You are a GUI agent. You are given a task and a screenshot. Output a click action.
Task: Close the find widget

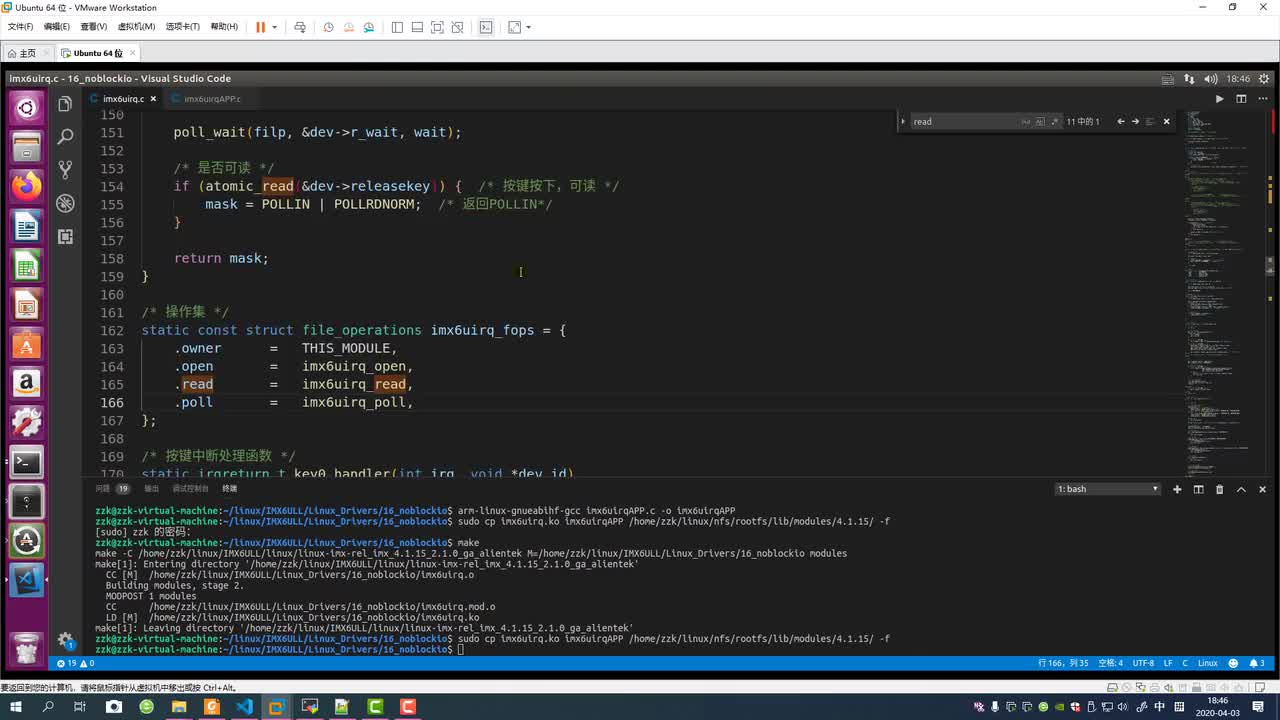[x=1166, y=121]
